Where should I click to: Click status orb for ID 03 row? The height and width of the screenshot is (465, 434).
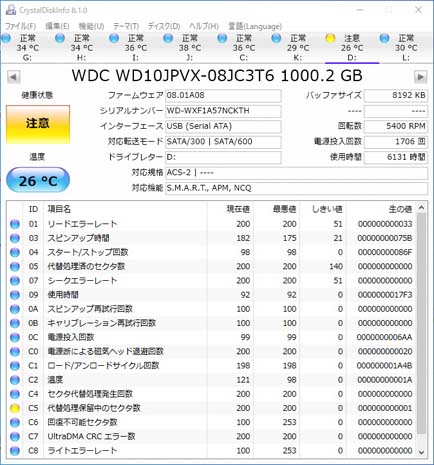pos(15,238)
